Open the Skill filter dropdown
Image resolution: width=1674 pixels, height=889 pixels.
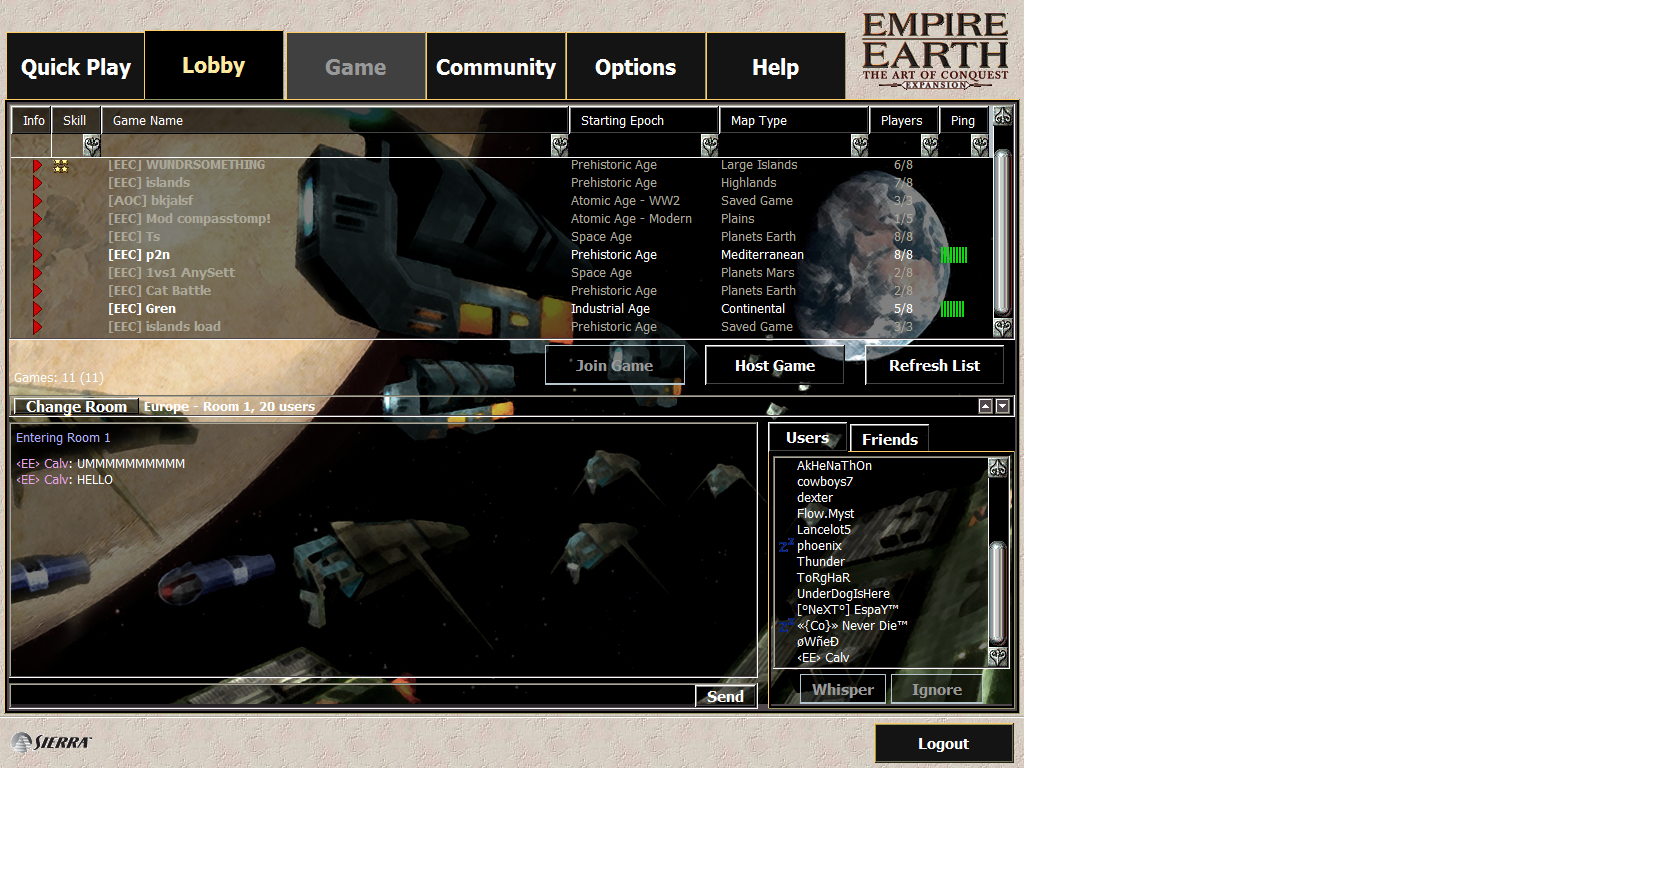point(91,145)
